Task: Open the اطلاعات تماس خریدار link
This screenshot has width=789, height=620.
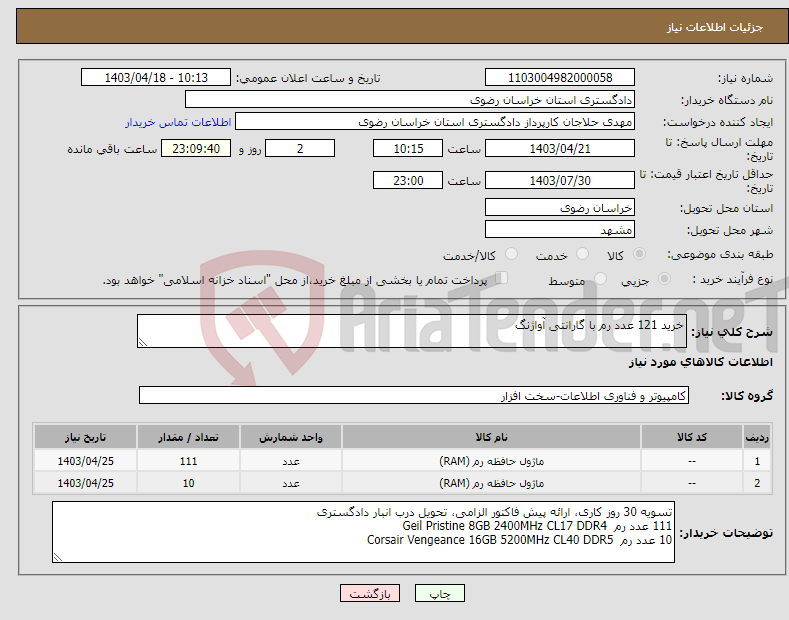Action: 178,122
